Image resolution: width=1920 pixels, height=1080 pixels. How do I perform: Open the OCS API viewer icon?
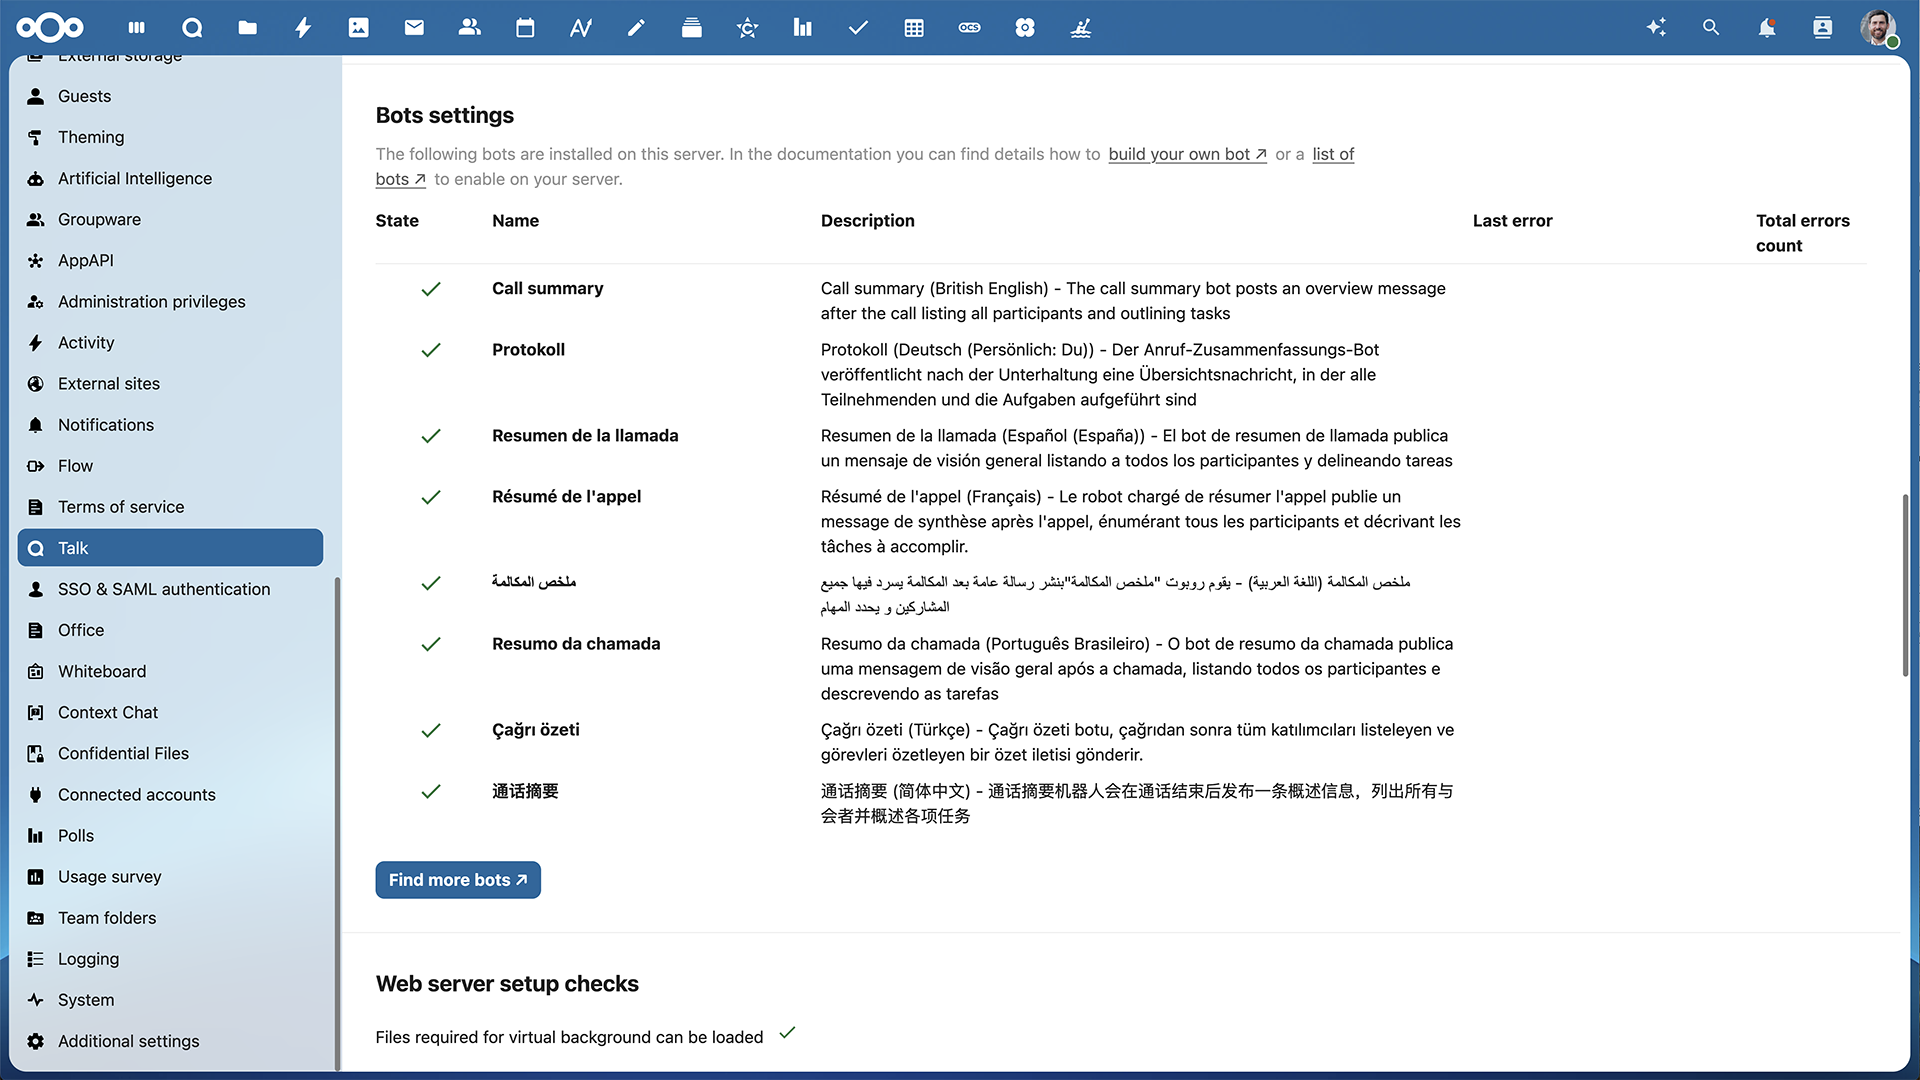tap(969, 28)
